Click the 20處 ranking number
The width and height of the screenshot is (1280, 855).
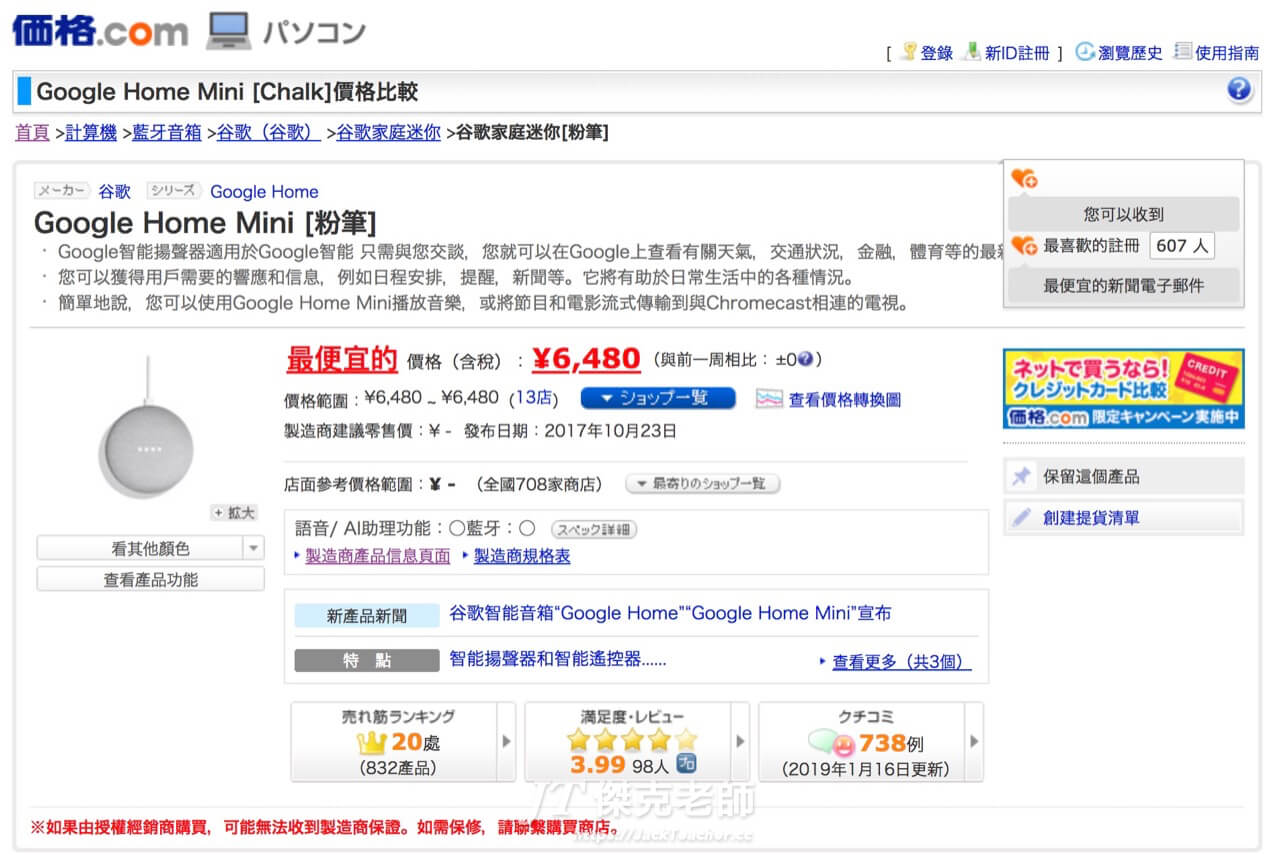(414, 743)
